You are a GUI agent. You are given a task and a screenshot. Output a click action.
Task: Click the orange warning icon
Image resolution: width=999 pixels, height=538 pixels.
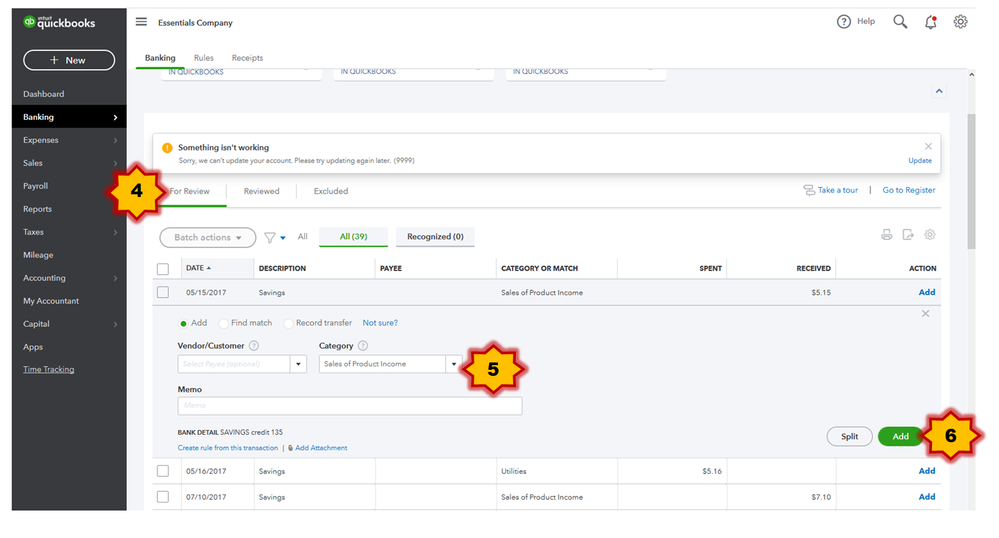pos(167,148)
